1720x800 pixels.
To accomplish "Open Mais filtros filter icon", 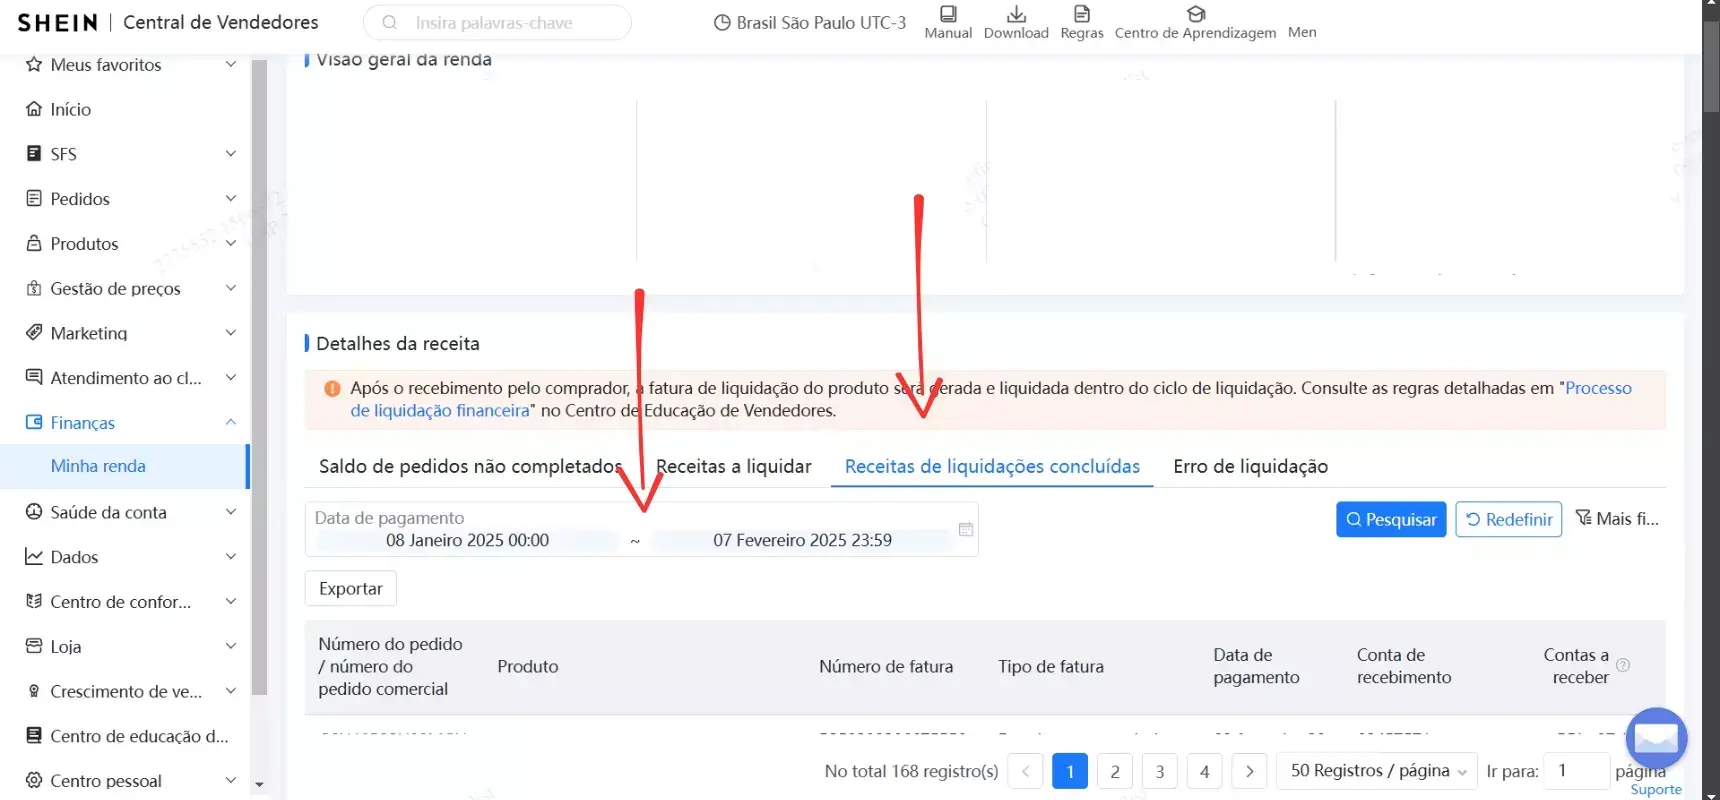I will 1583,518.
